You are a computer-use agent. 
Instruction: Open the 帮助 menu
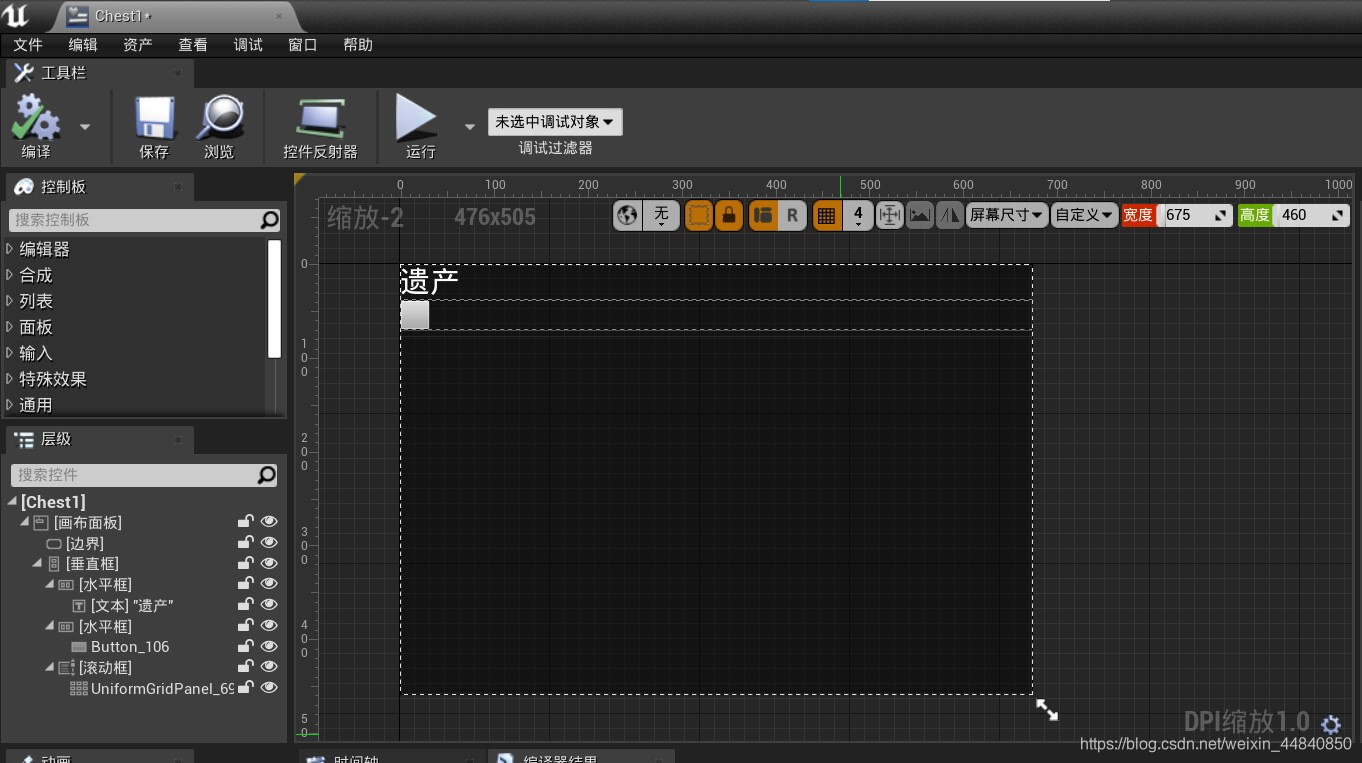pos(358,45)
